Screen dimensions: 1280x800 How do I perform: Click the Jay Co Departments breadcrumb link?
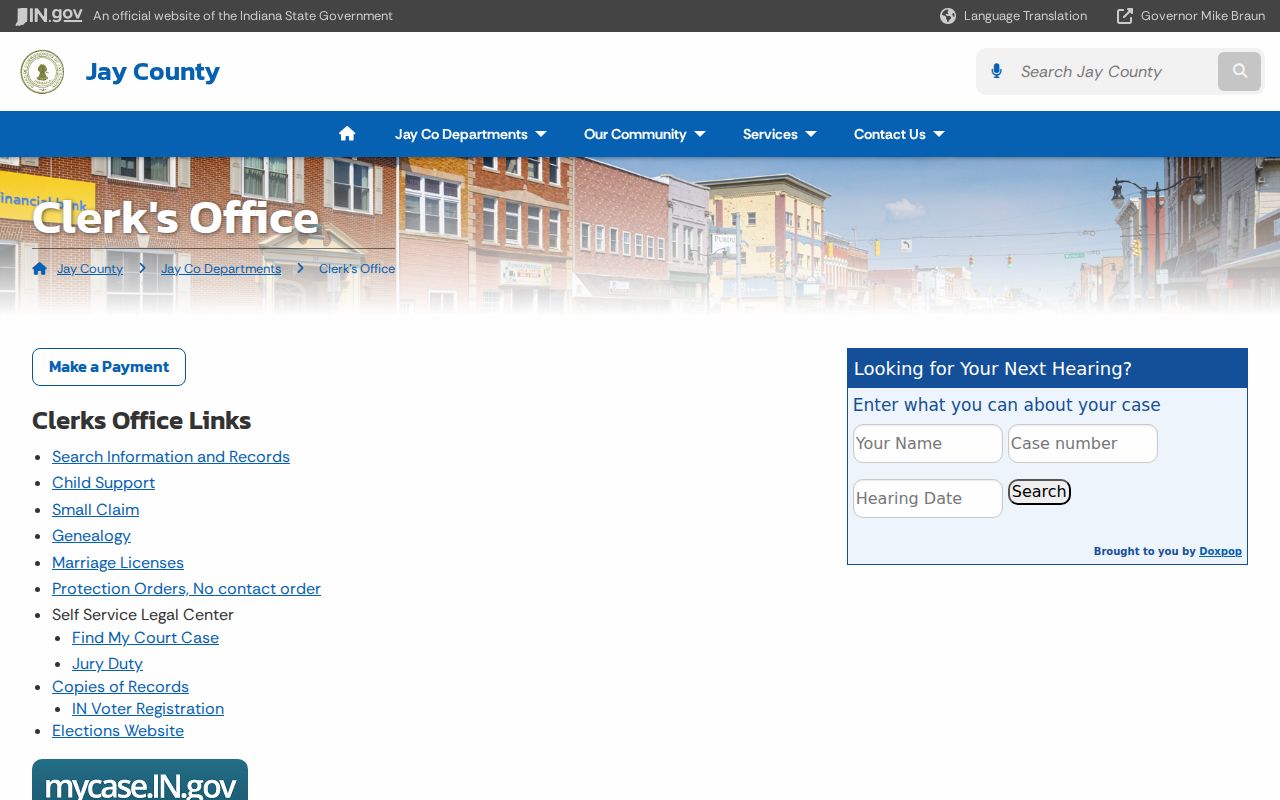221,269
